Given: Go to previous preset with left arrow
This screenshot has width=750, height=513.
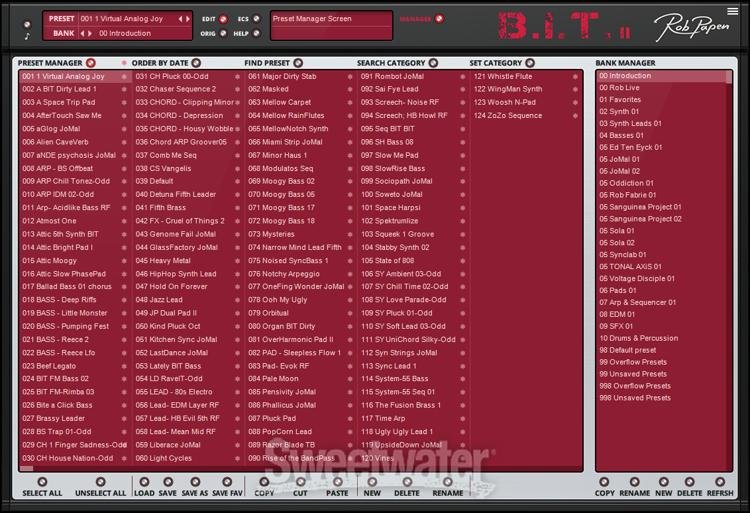Looking at the screenshot, I should point(180,19).
